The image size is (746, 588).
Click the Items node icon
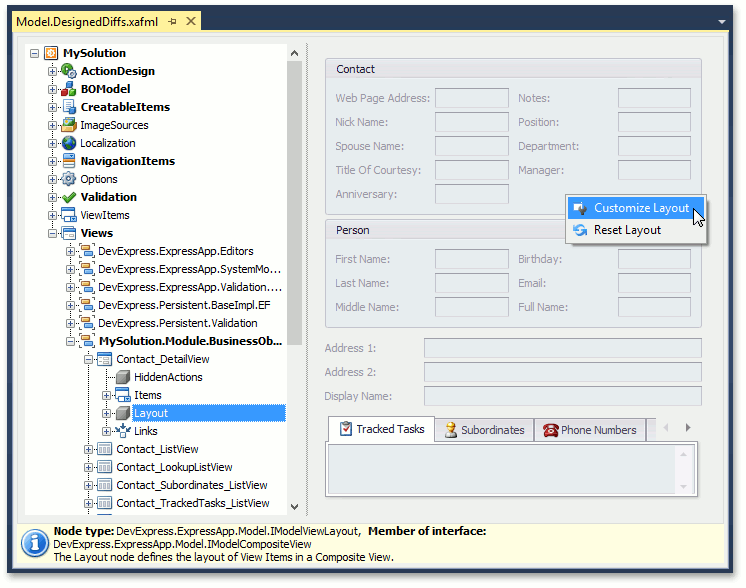point(123,395)
